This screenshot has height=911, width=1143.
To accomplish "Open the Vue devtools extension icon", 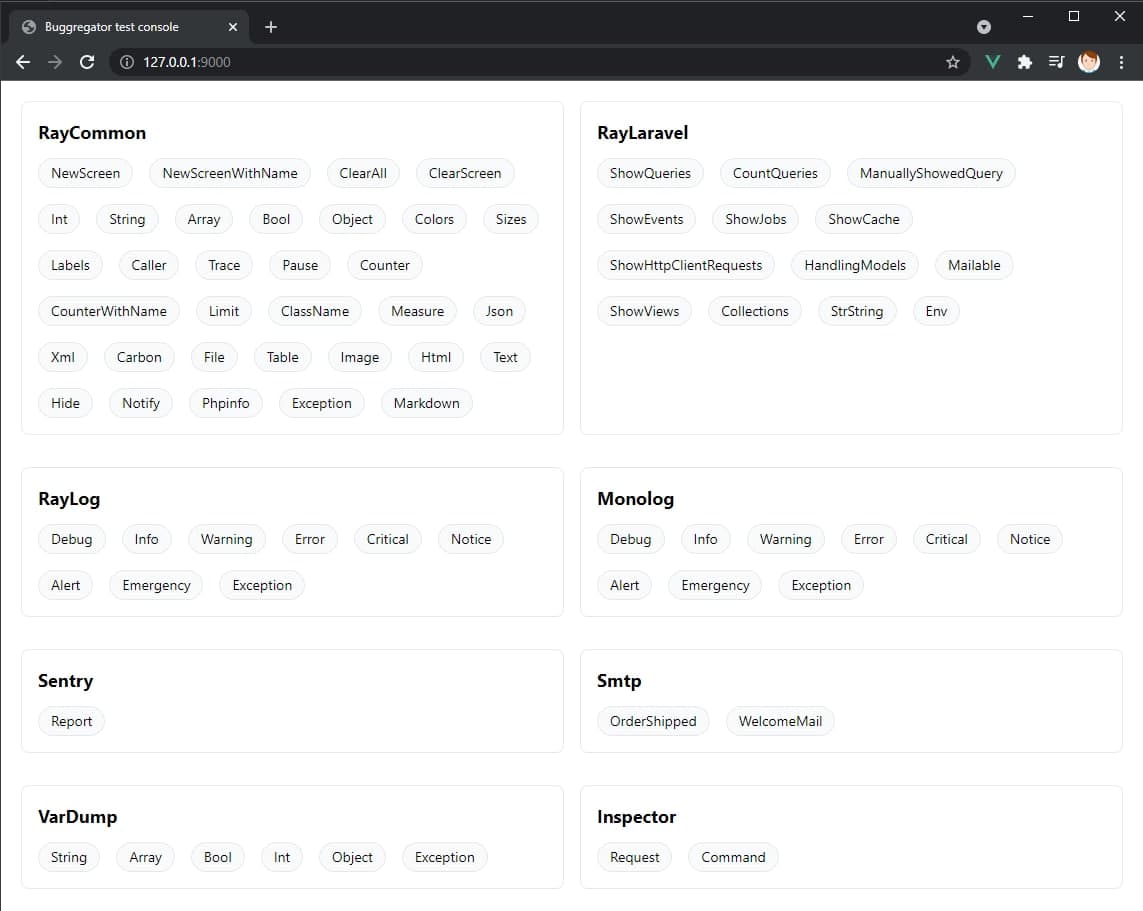I will click(992, 62).
